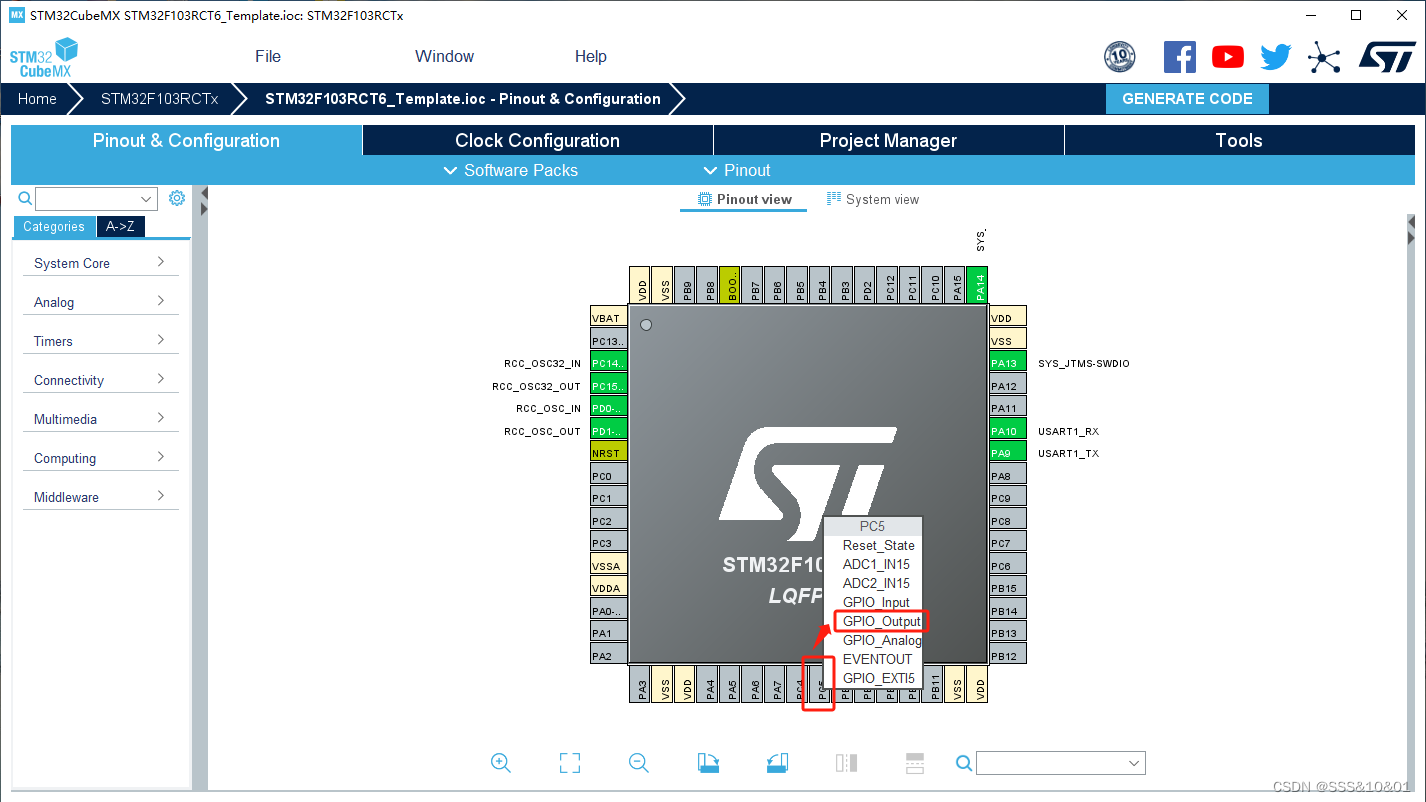Expand the Middleware category
Image resolution: width=1426 pixels, height=802 pixels.
[x=100, y=497]
